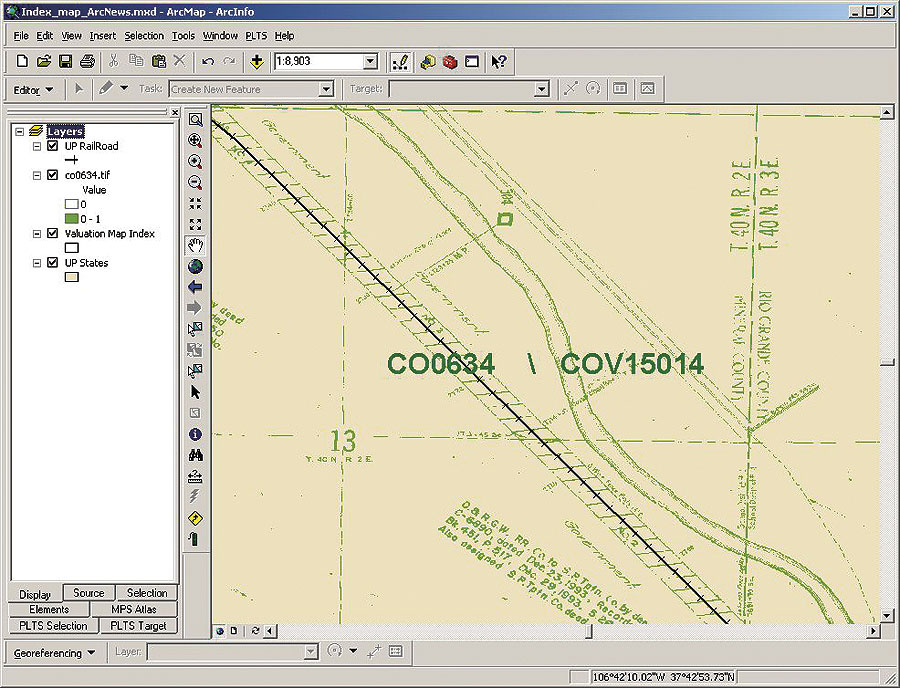Click the Fixed Zoom Out icon

[195, 224]
